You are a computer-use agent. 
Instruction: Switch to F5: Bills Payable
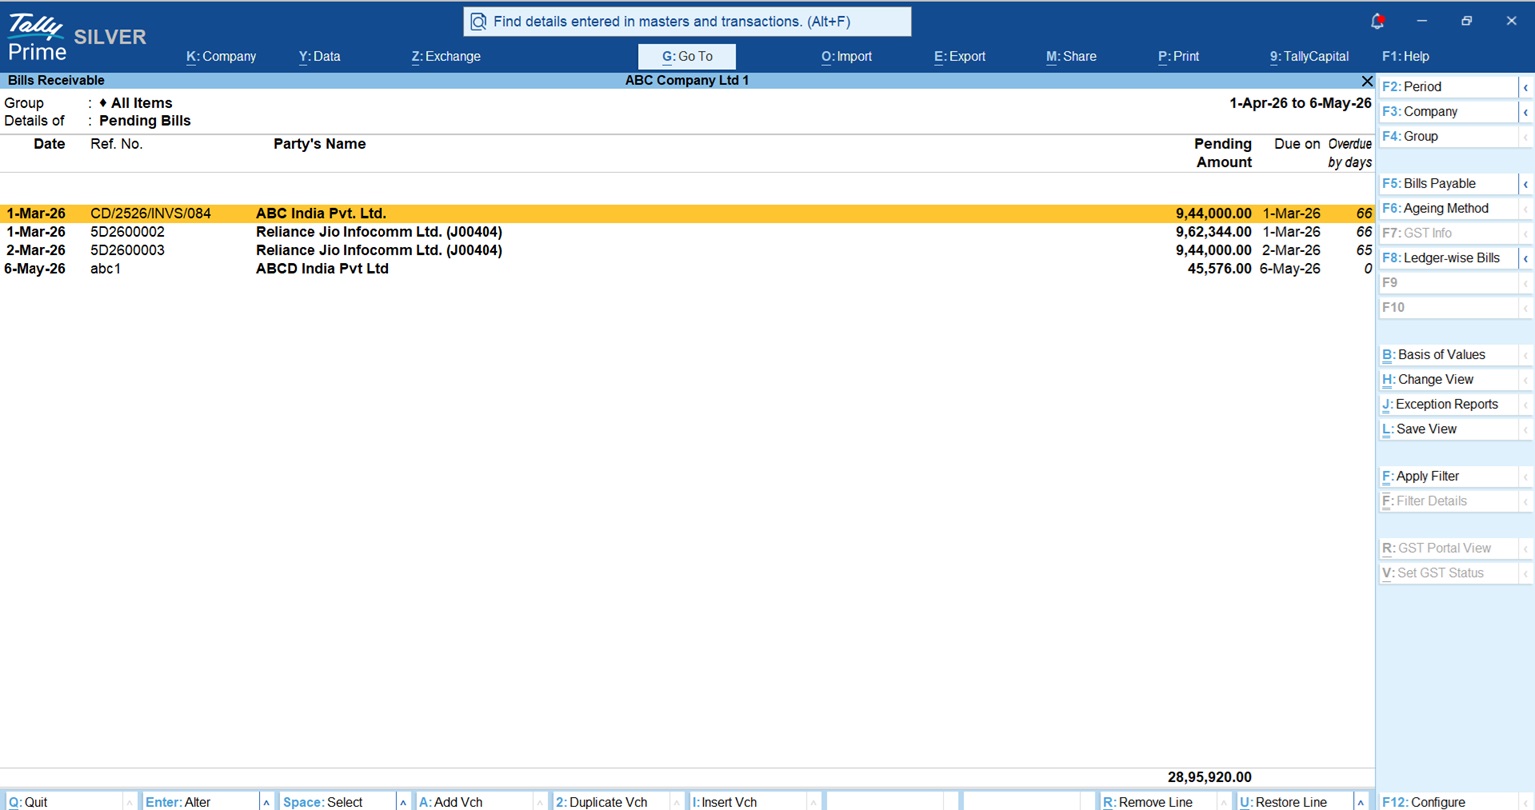(1448, 184)
